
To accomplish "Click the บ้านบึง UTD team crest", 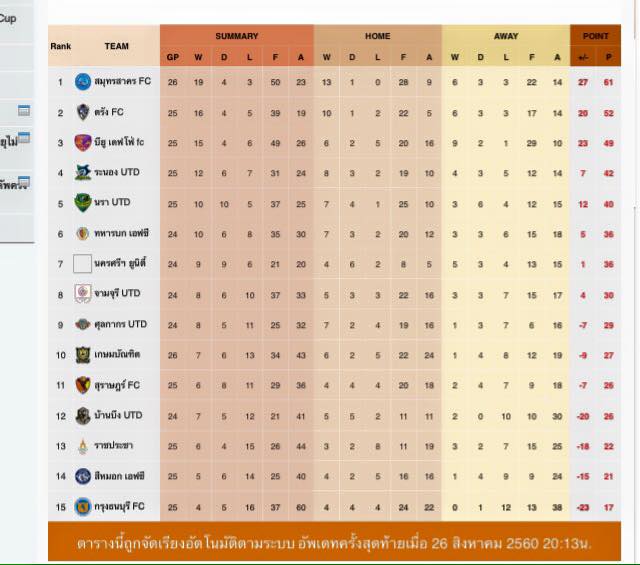I will [x=83, y=416].
